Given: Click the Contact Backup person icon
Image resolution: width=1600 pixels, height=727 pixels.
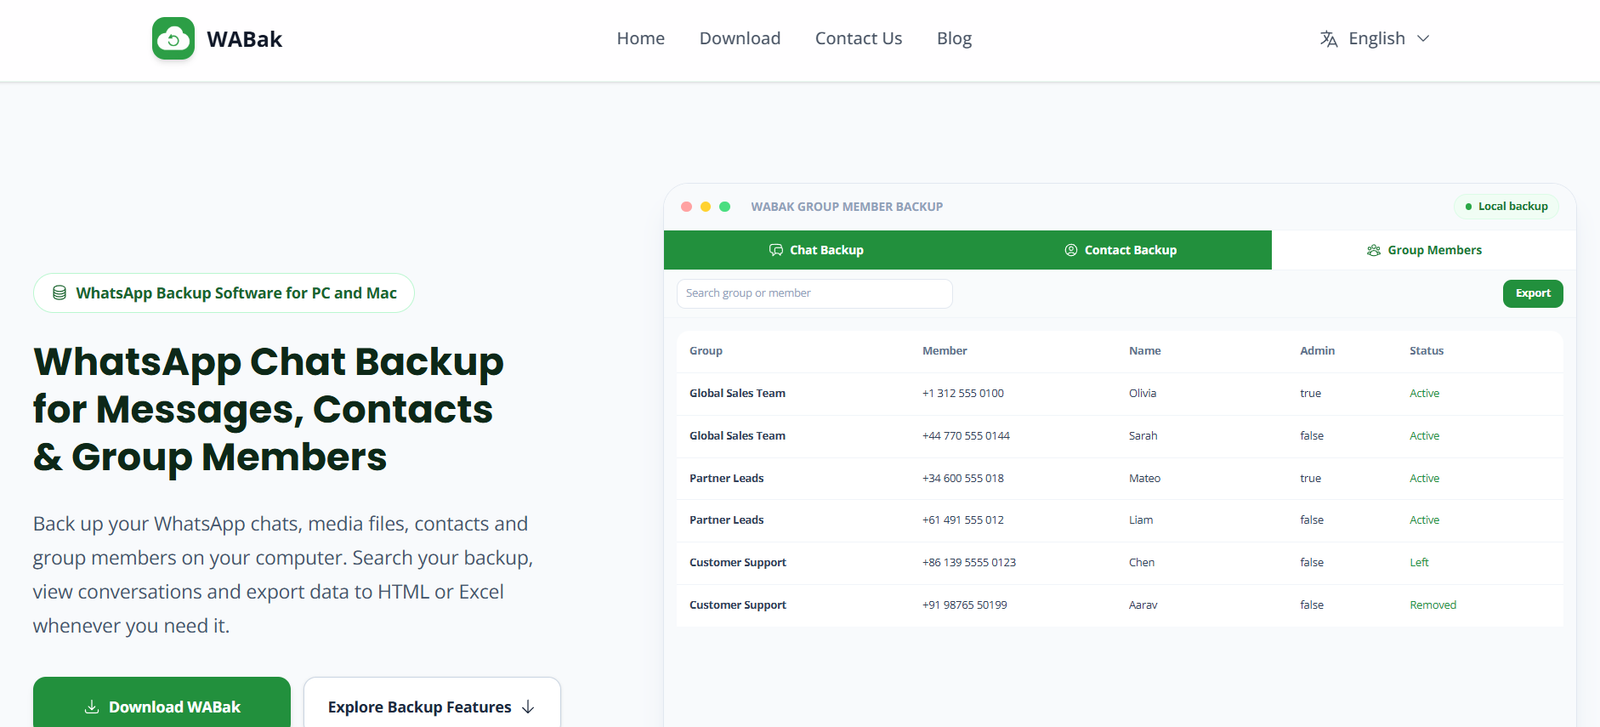Looking at the screenshot, I should click(1071, 250).
